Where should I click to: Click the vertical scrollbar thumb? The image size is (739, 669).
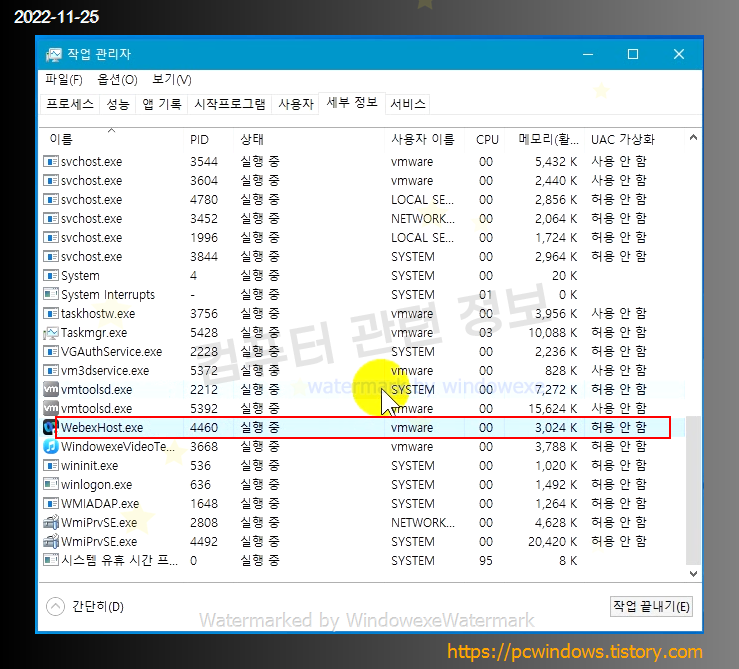pyautogui.click(x=693, y=490)
